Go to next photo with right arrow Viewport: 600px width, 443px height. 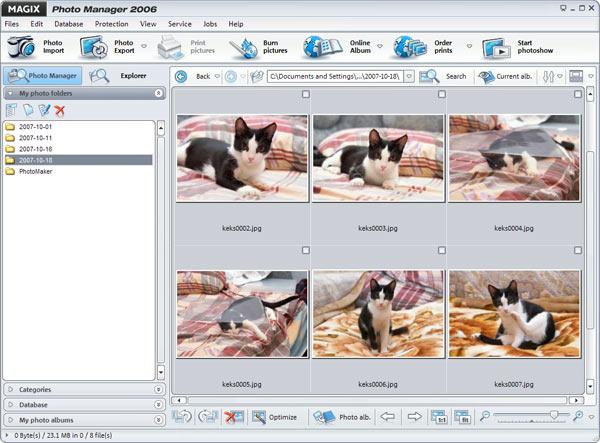click(414, 417)
